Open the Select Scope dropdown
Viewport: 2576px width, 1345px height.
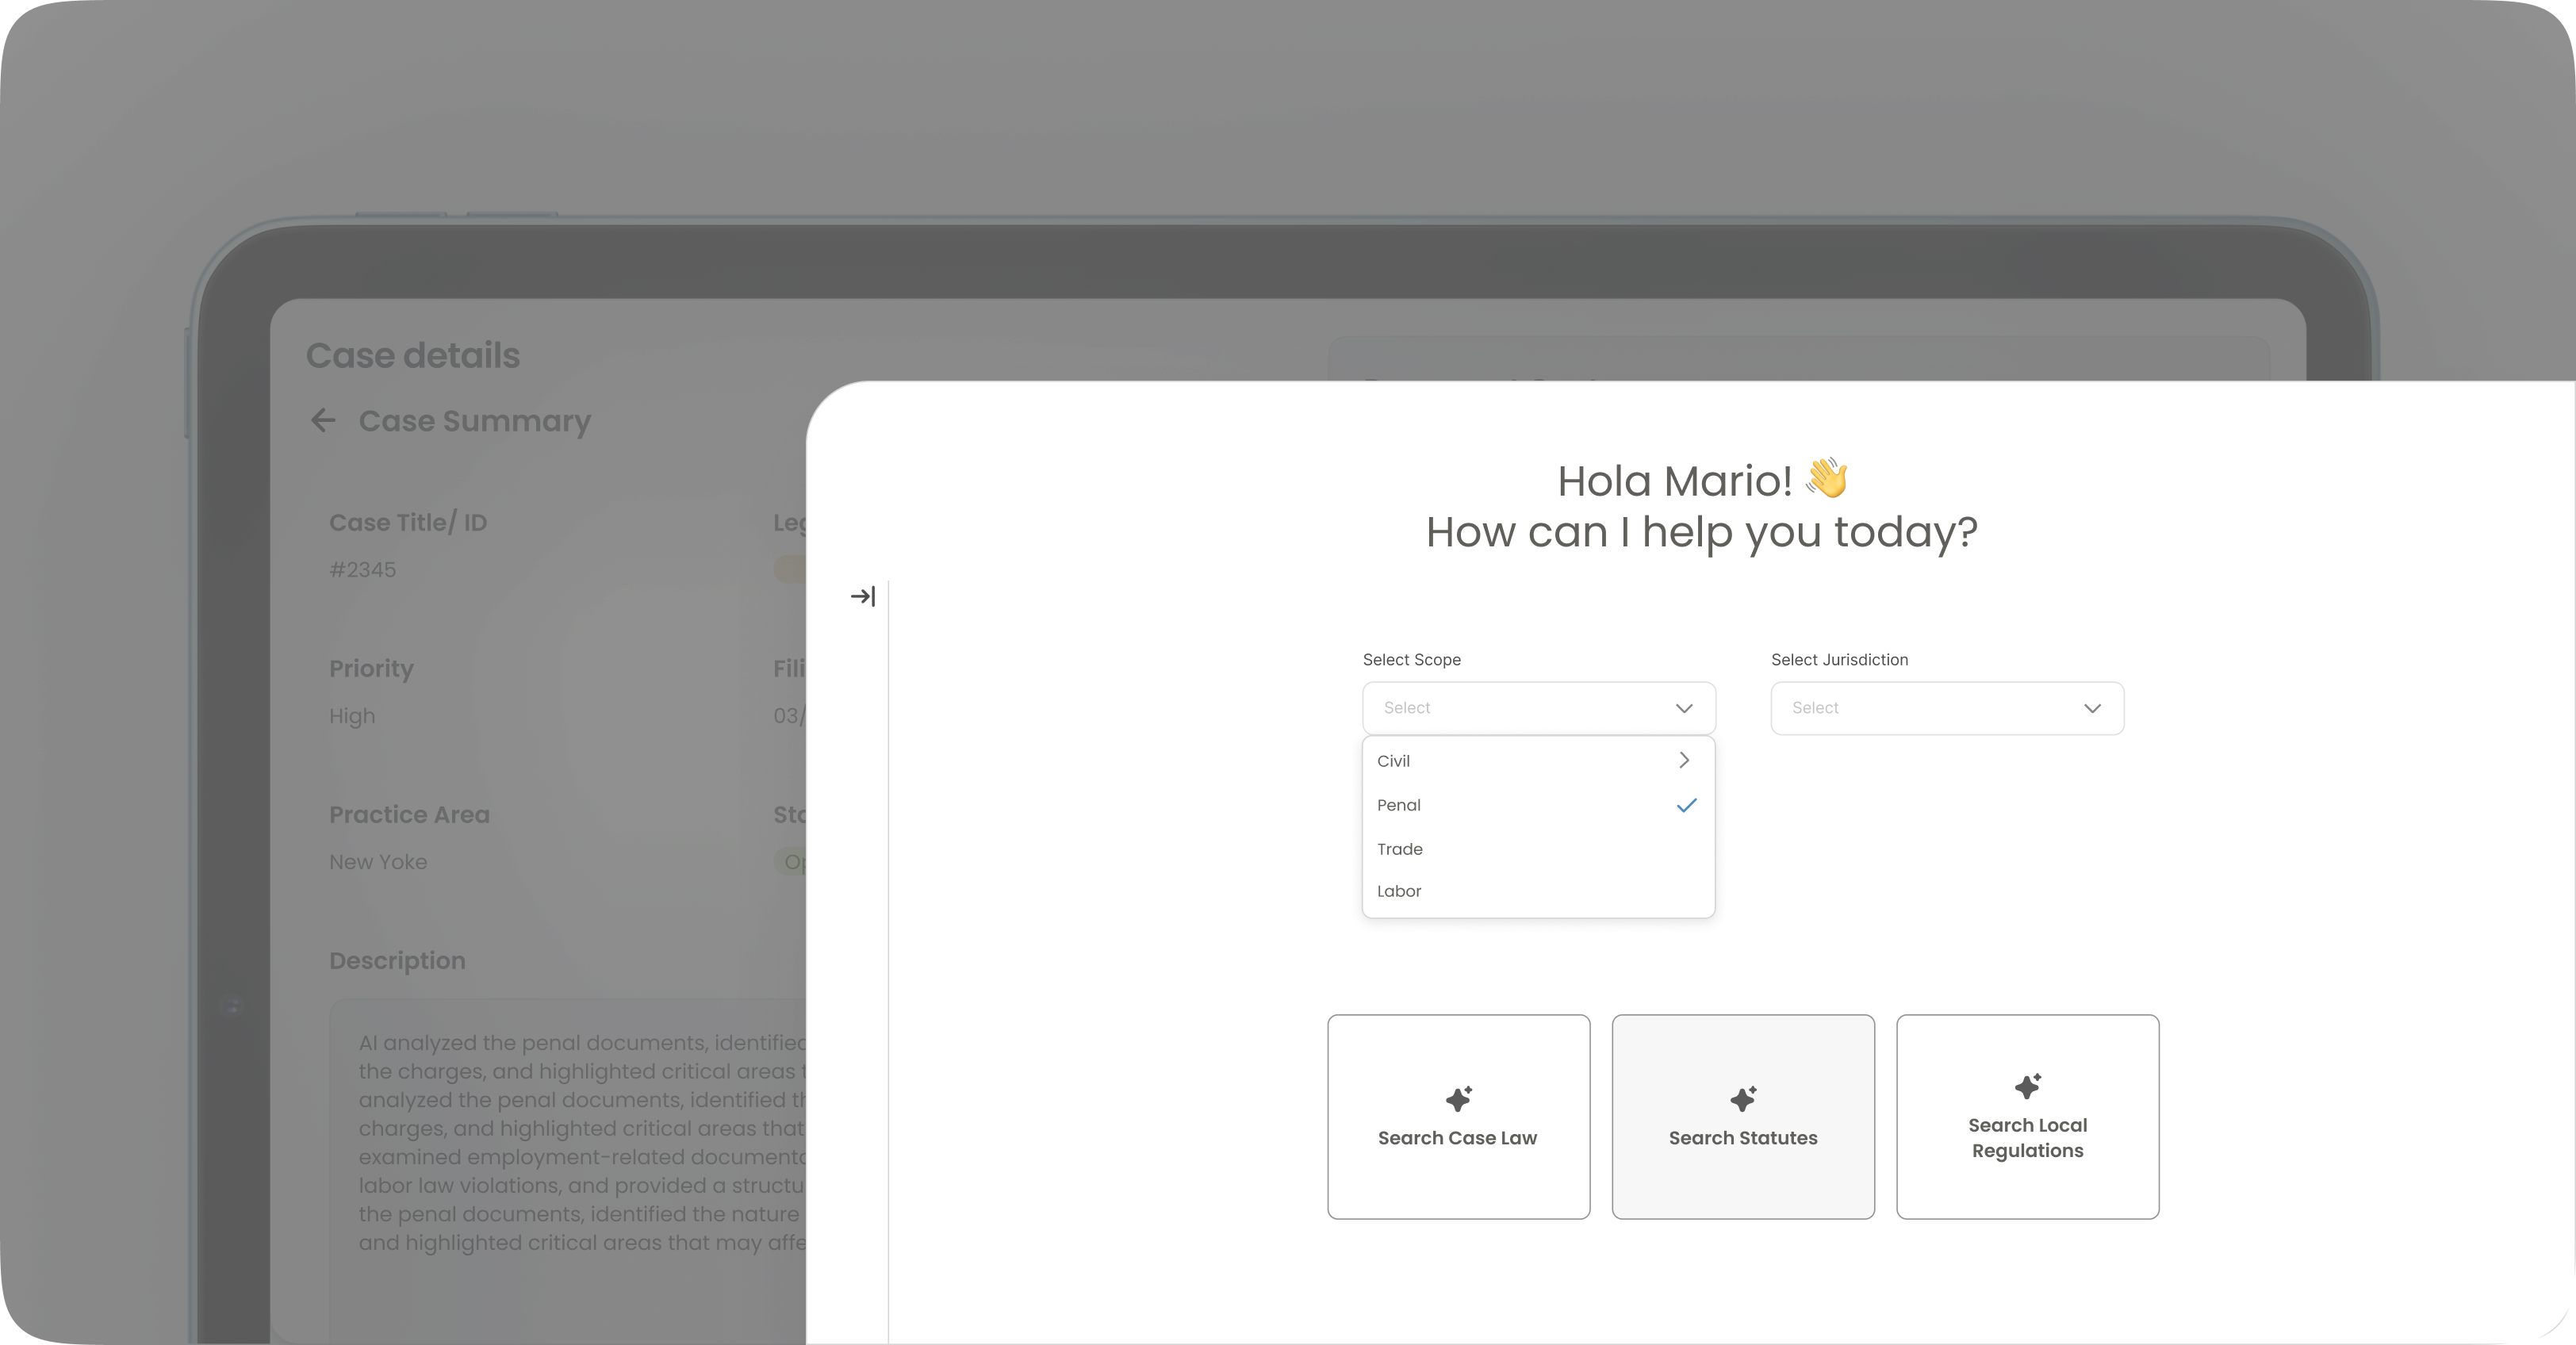(1538, 708)
